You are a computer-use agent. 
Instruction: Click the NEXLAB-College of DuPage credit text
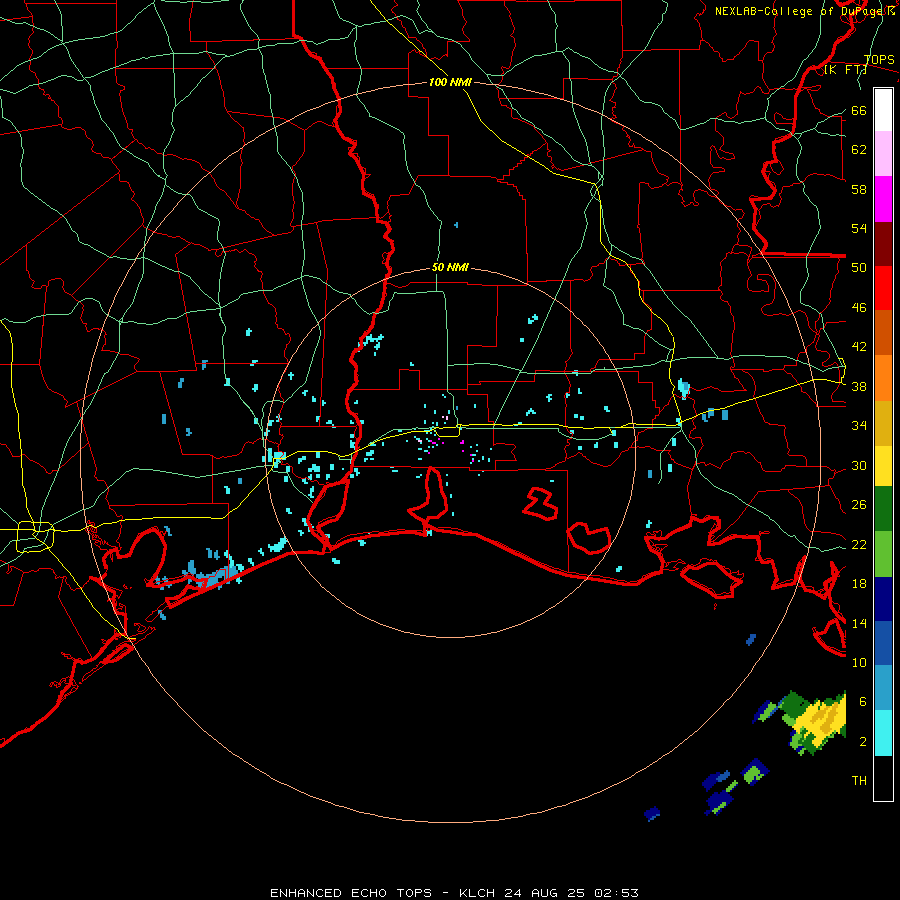[804, 11]
